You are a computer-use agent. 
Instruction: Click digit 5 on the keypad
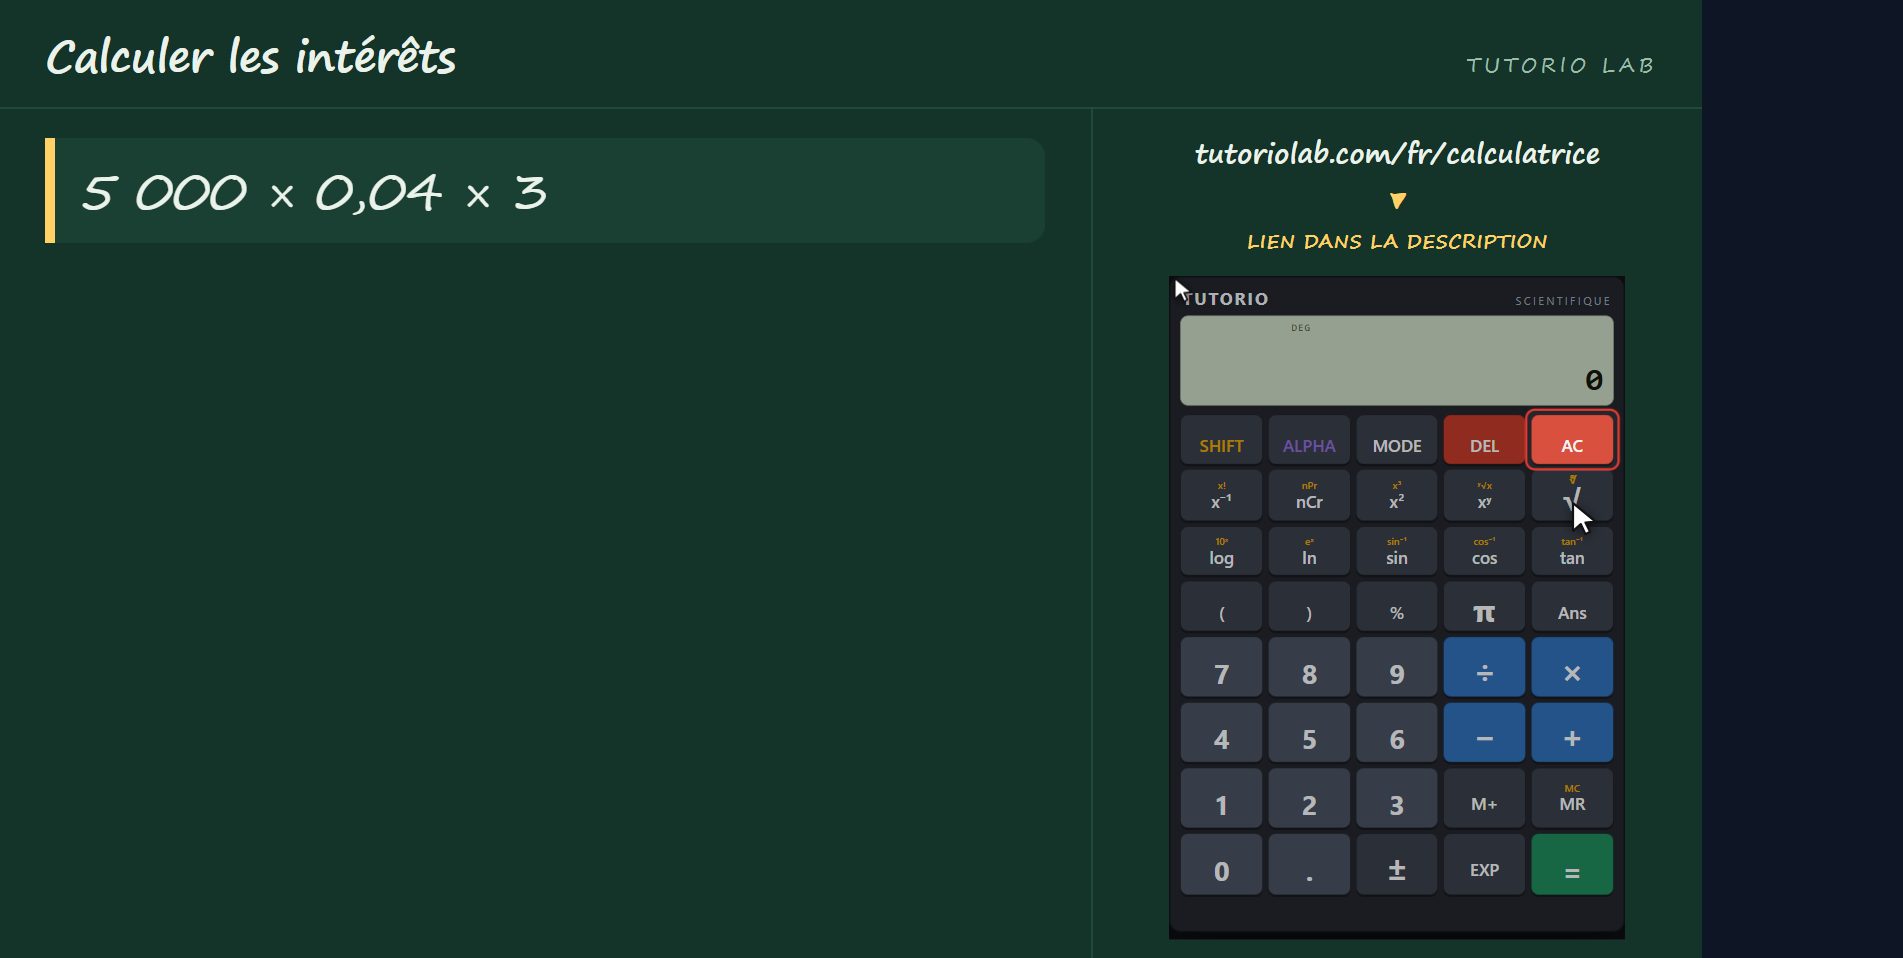[1309, 732]
